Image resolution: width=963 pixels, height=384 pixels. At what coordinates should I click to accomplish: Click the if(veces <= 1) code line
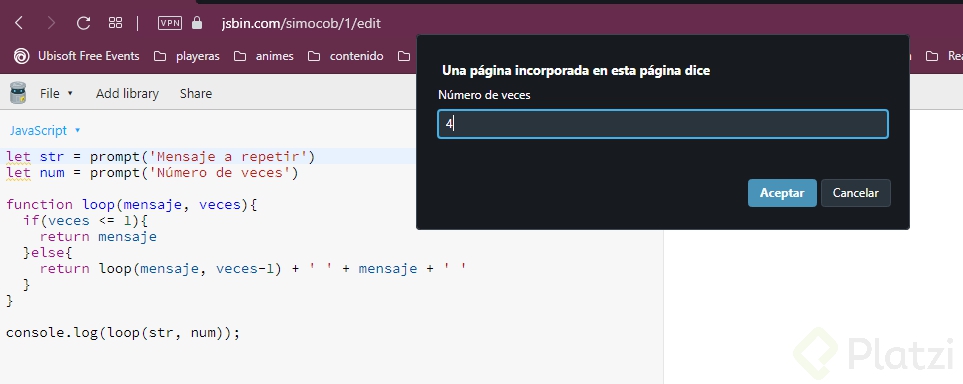[85, 221]
